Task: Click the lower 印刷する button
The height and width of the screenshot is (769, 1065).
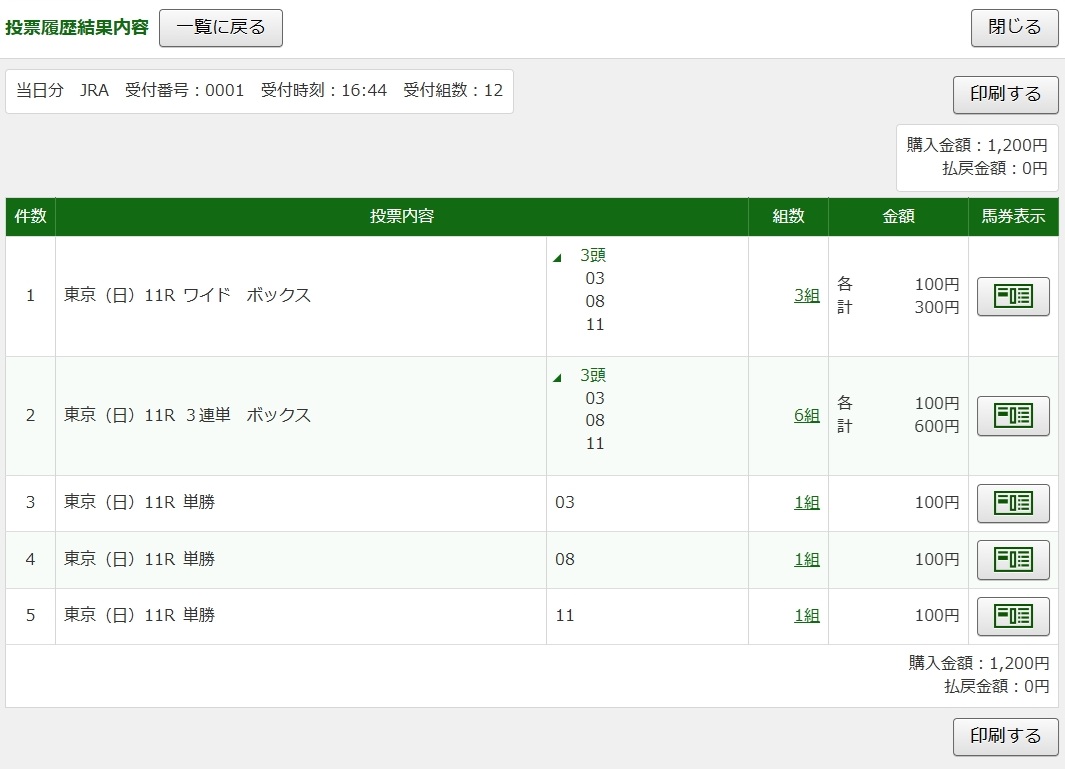Action: 1005,736
